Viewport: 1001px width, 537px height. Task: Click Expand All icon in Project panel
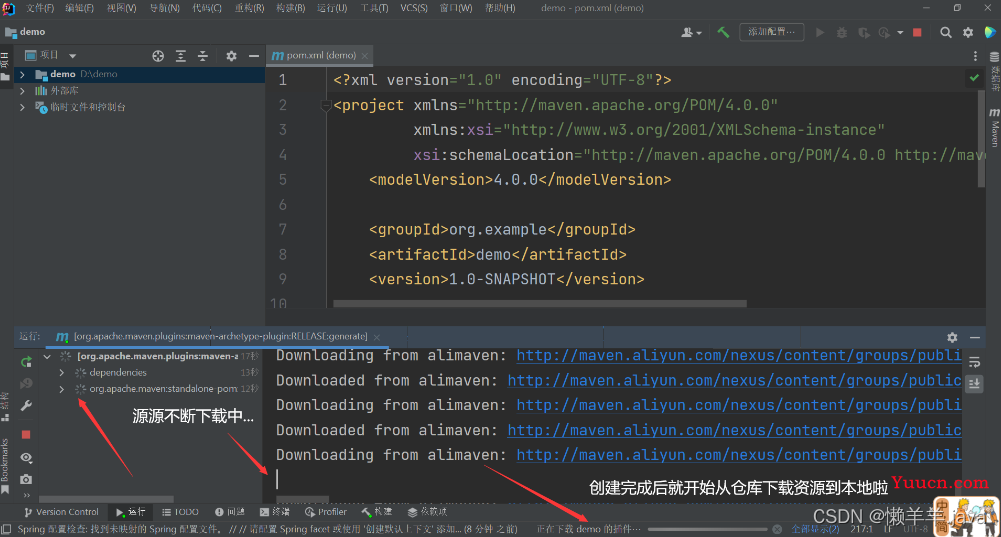pyautogui.click(x=181, y=56)
